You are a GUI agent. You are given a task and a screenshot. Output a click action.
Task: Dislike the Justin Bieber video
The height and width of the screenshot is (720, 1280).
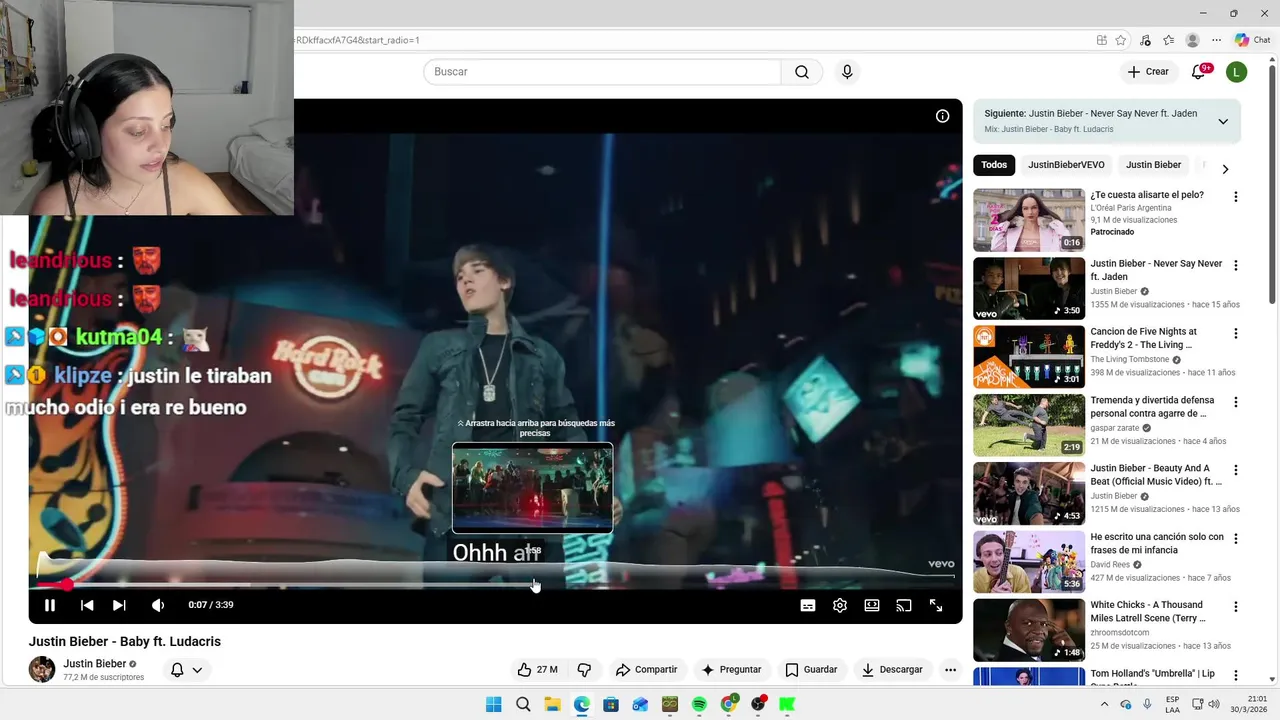(585, 670)
